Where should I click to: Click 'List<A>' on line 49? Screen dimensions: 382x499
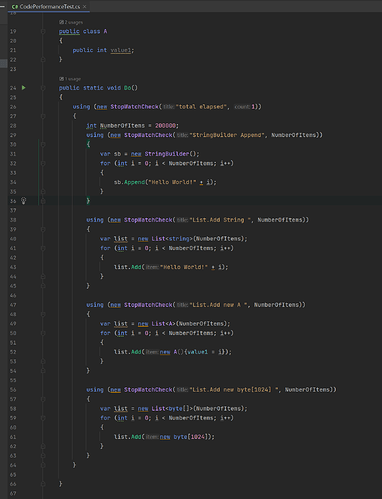[163, 324]
